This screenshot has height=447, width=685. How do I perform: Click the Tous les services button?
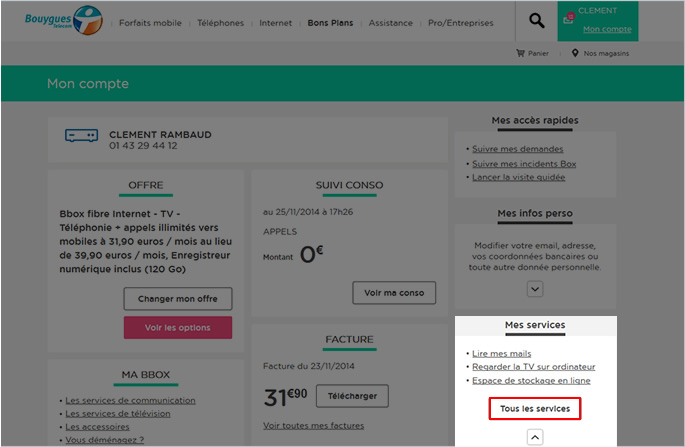[x=535, y=409]
